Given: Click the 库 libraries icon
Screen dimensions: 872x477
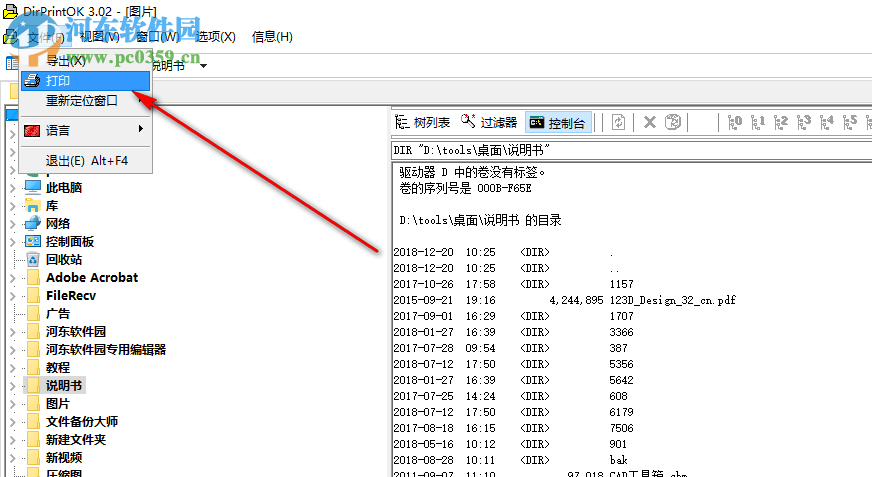Looking at the screenshot, I should click(x=33, y=206).
